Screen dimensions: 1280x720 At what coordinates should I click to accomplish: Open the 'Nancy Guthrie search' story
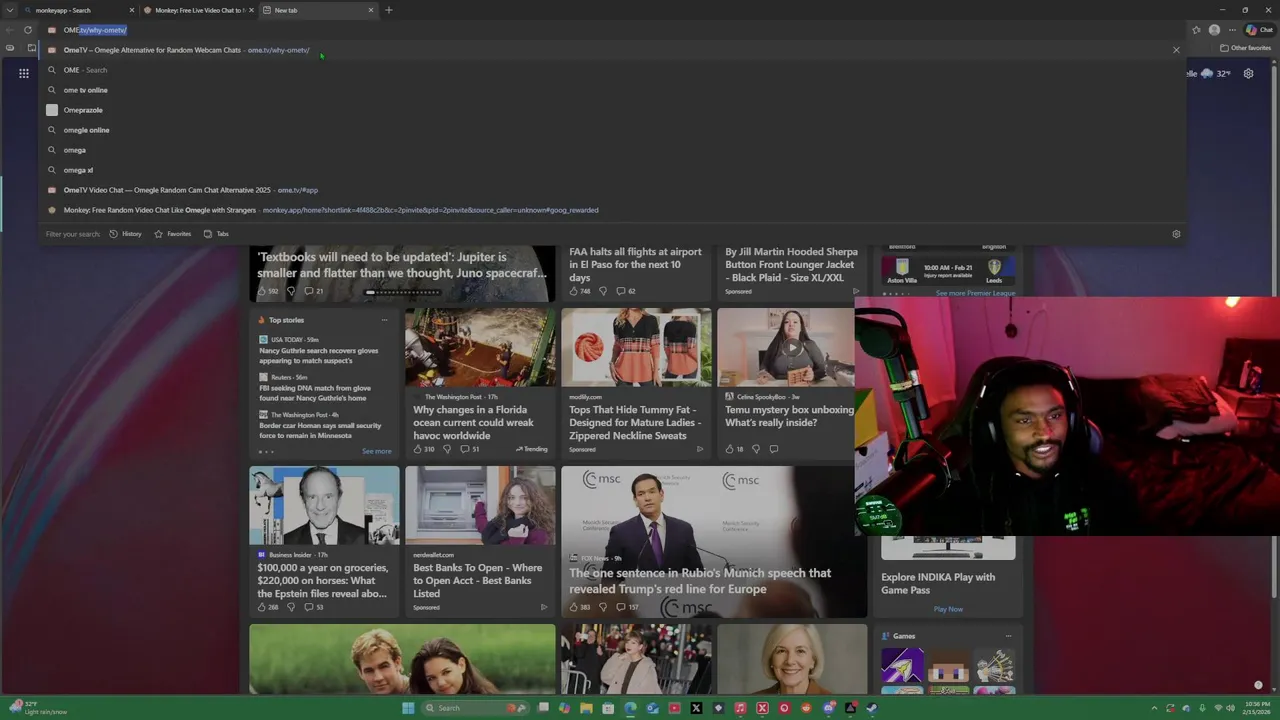click(319, 355)
